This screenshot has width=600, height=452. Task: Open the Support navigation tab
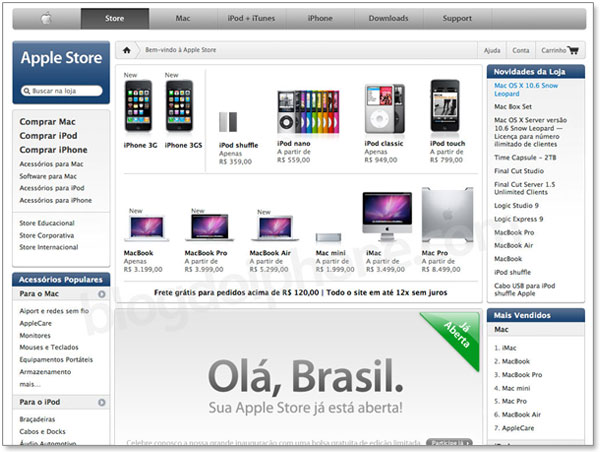(457, 18)
